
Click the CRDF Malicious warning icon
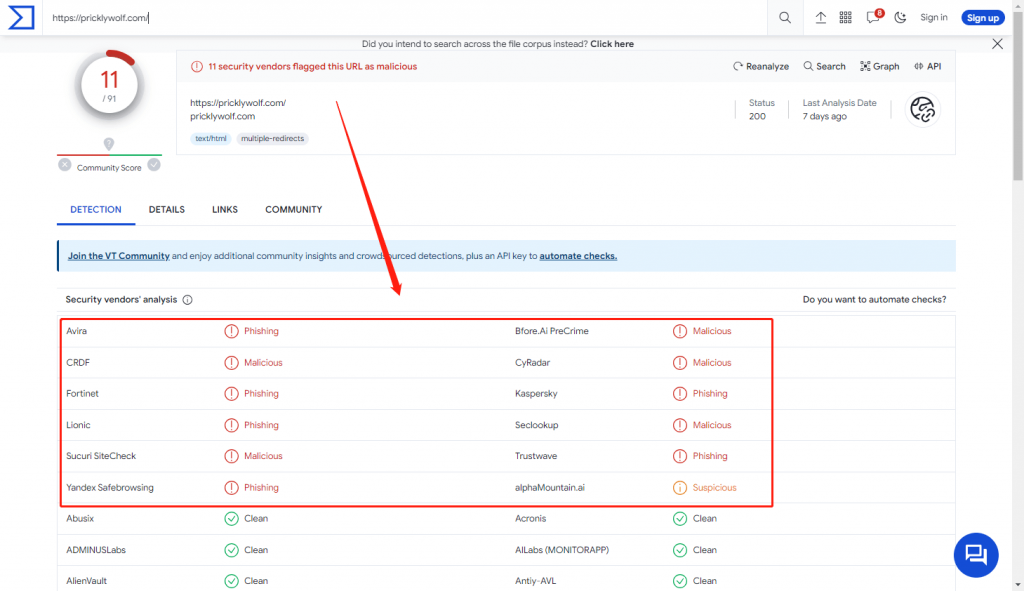pos(231,362)
